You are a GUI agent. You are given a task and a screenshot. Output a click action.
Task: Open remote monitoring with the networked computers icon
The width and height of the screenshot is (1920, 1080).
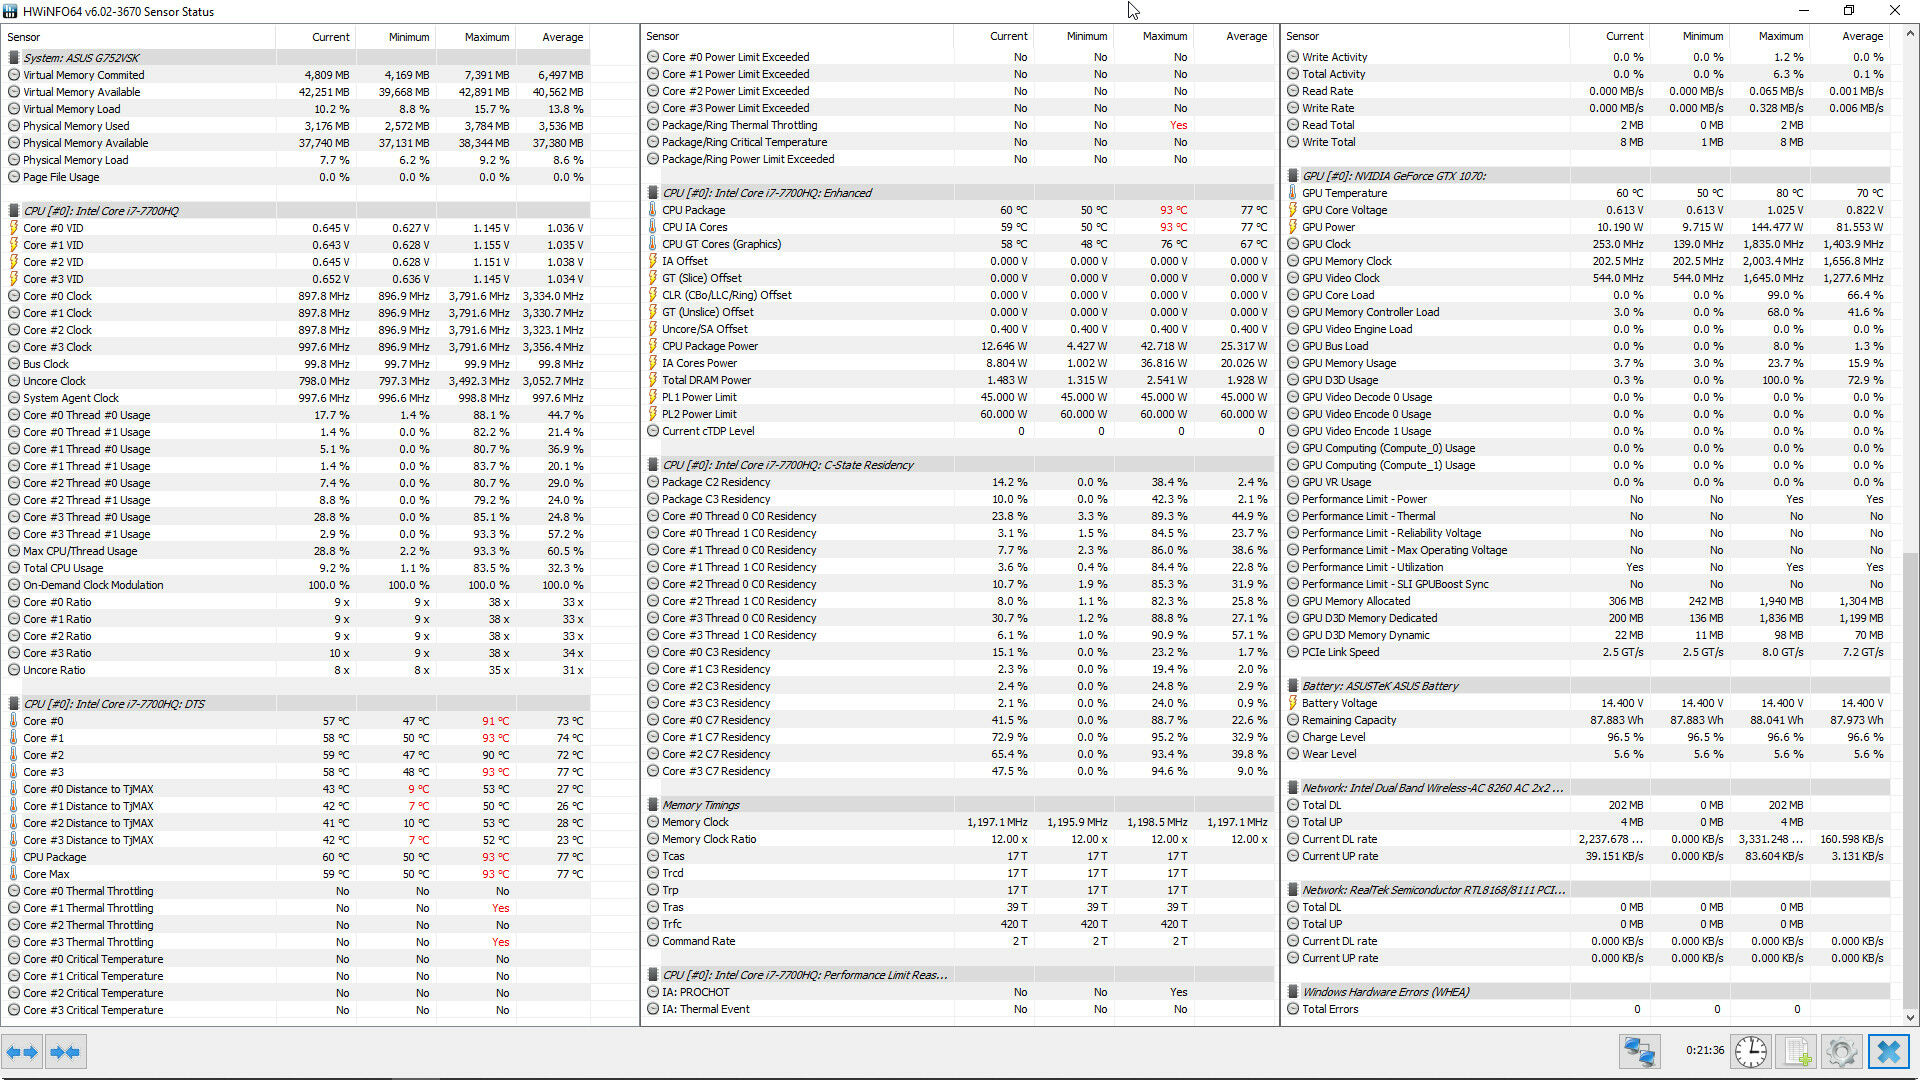pyautogui.click(x=1640, y=1051)
